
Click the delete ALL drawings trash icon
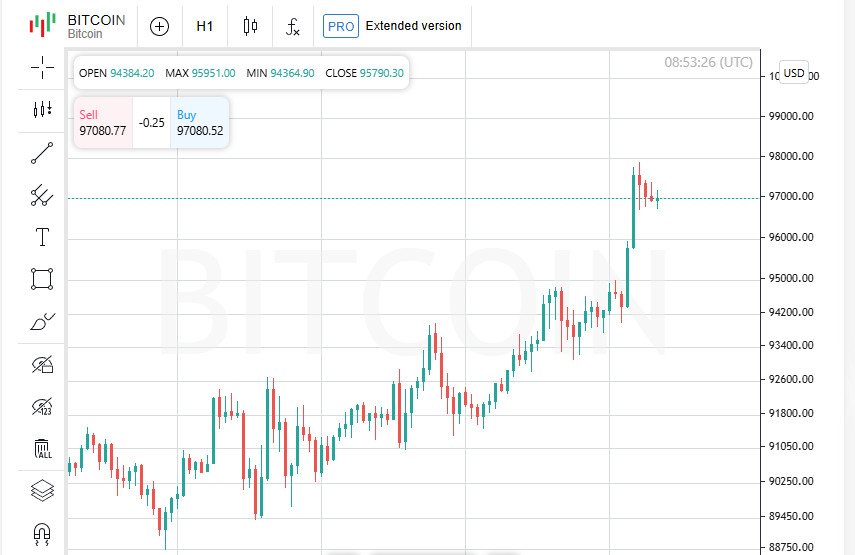pos(42,449)
